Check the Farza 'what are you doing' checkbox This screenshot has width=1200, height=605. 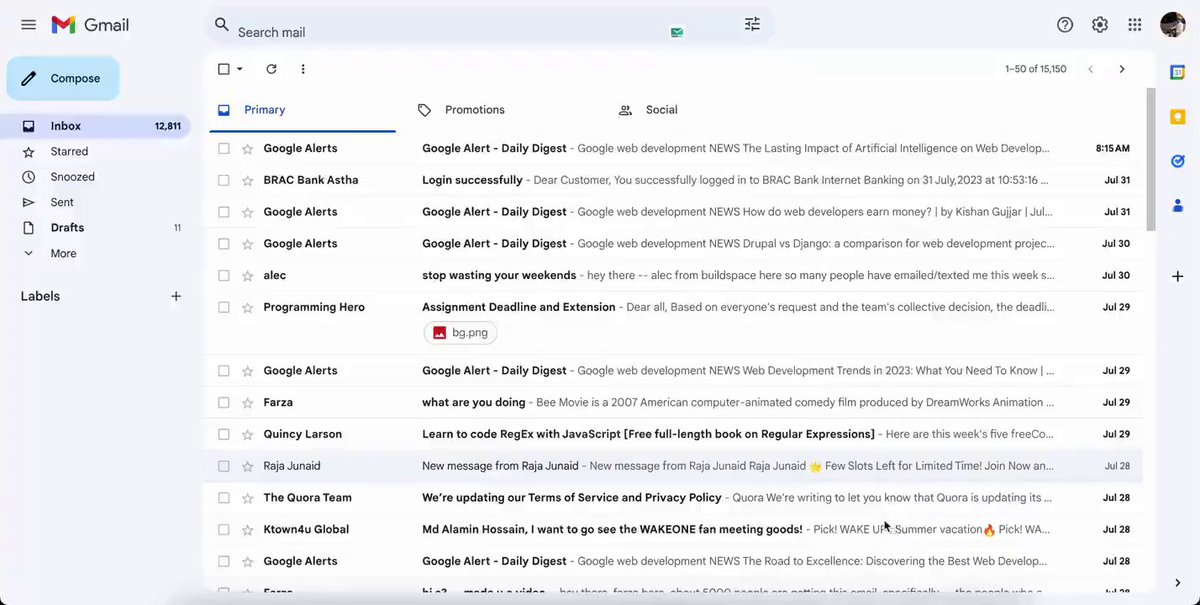coord(223,402)
